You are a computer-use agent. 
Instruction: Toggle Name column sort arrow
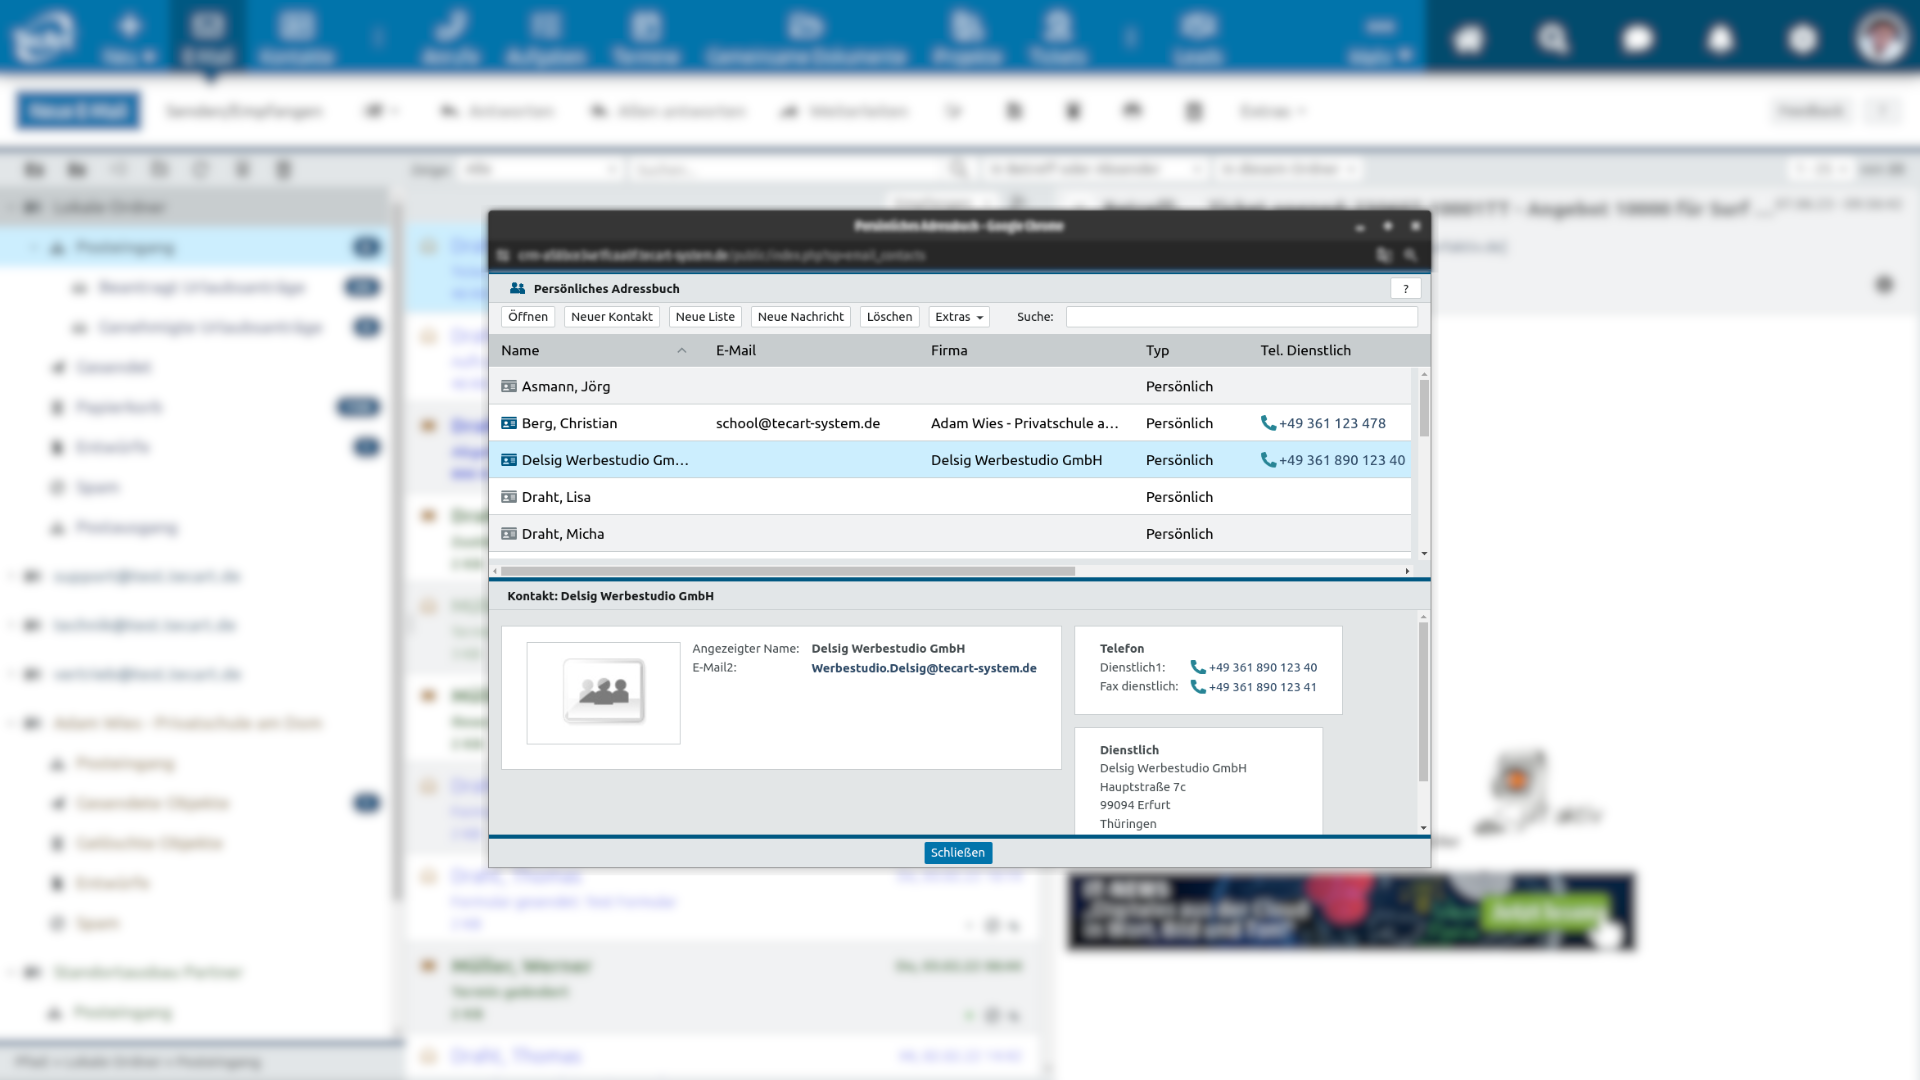(681, 351)
